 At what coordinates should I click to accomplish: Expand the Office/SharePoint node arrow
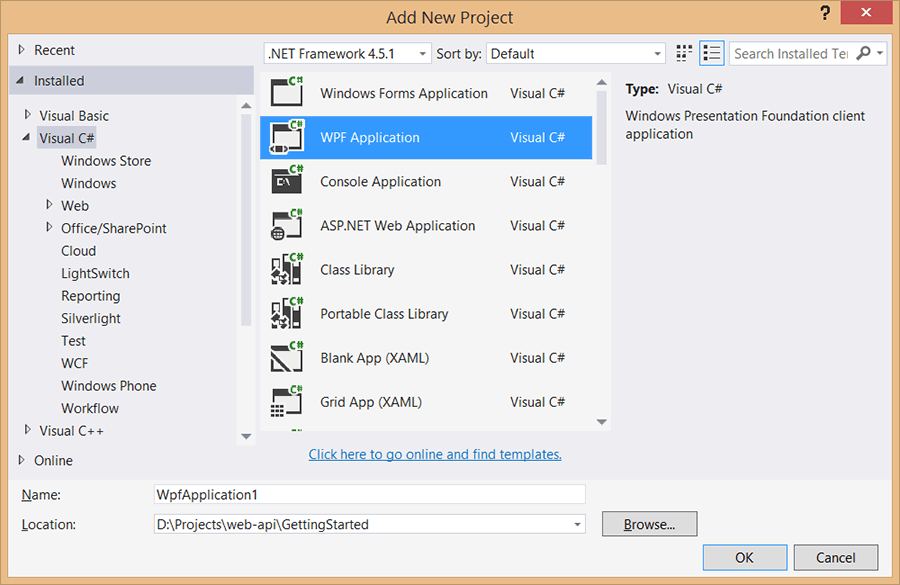(x=49, y=227)
